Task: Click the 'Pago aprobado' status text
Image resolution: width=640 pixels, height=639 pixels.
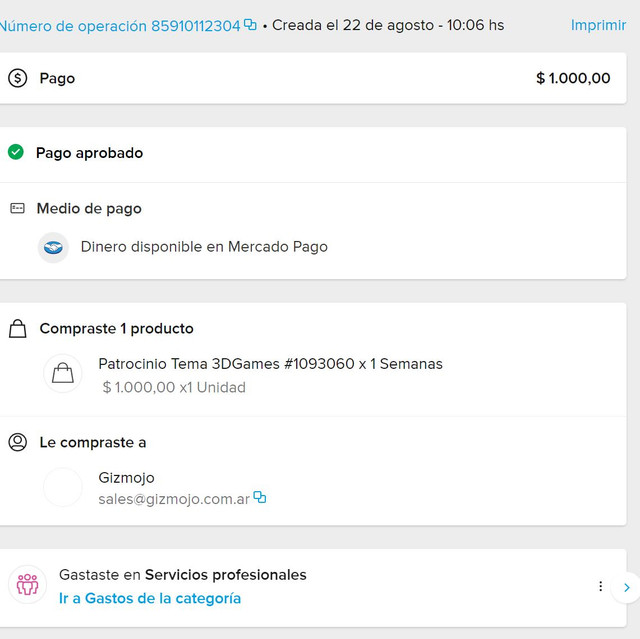Action: point(89,153)
